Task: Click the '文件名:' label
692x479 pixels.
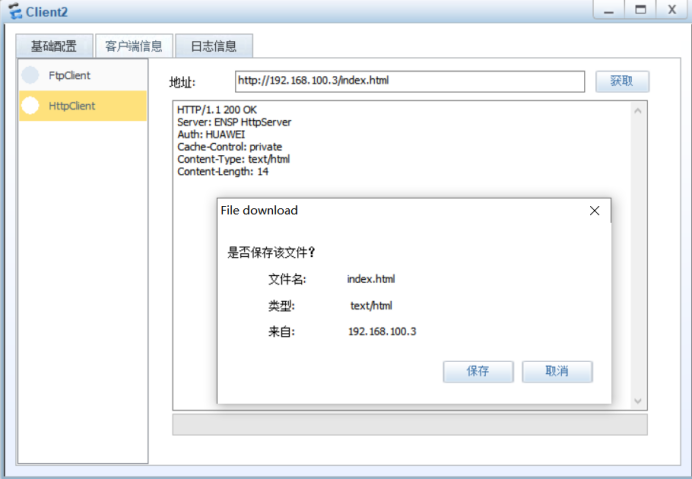Action: tap(287, 279)
